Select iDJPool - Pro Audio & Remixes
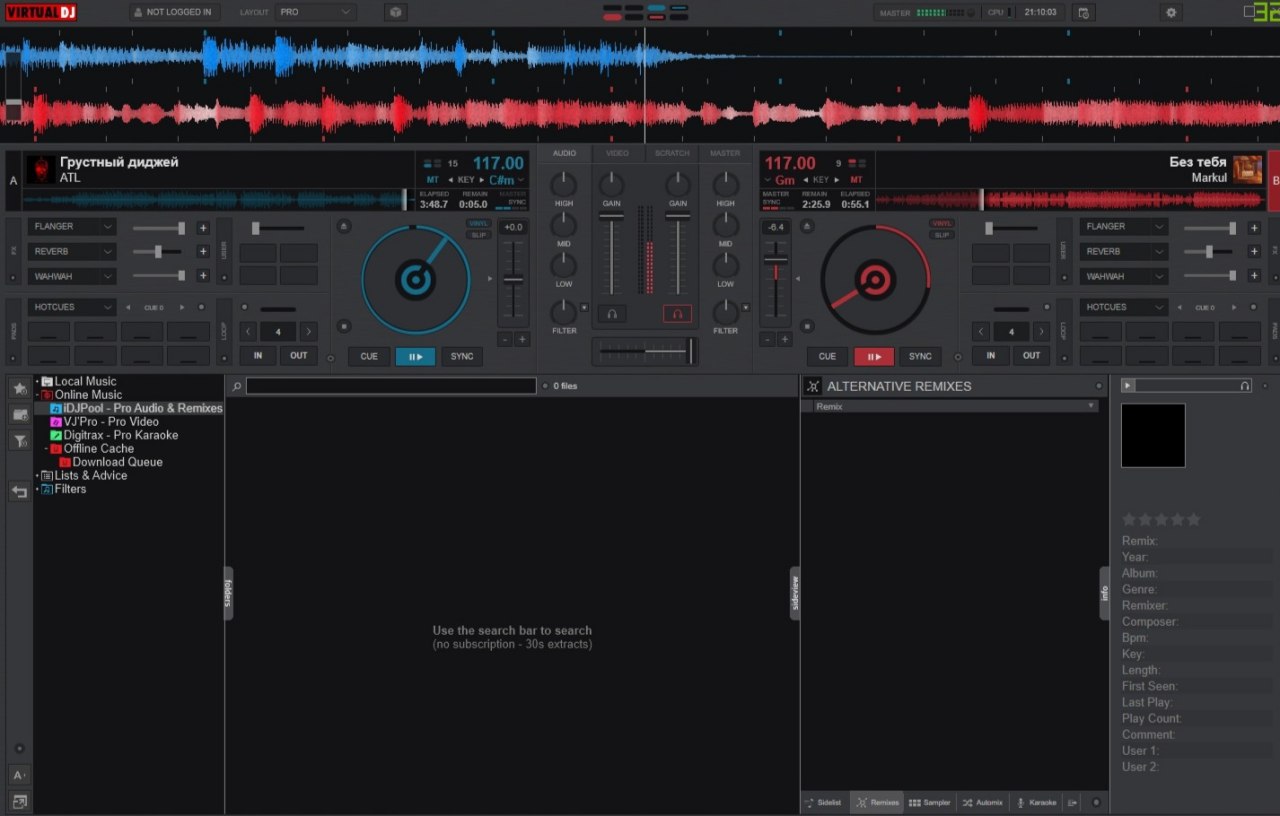This screenshot has width=1280, height=816. [136, 408]
